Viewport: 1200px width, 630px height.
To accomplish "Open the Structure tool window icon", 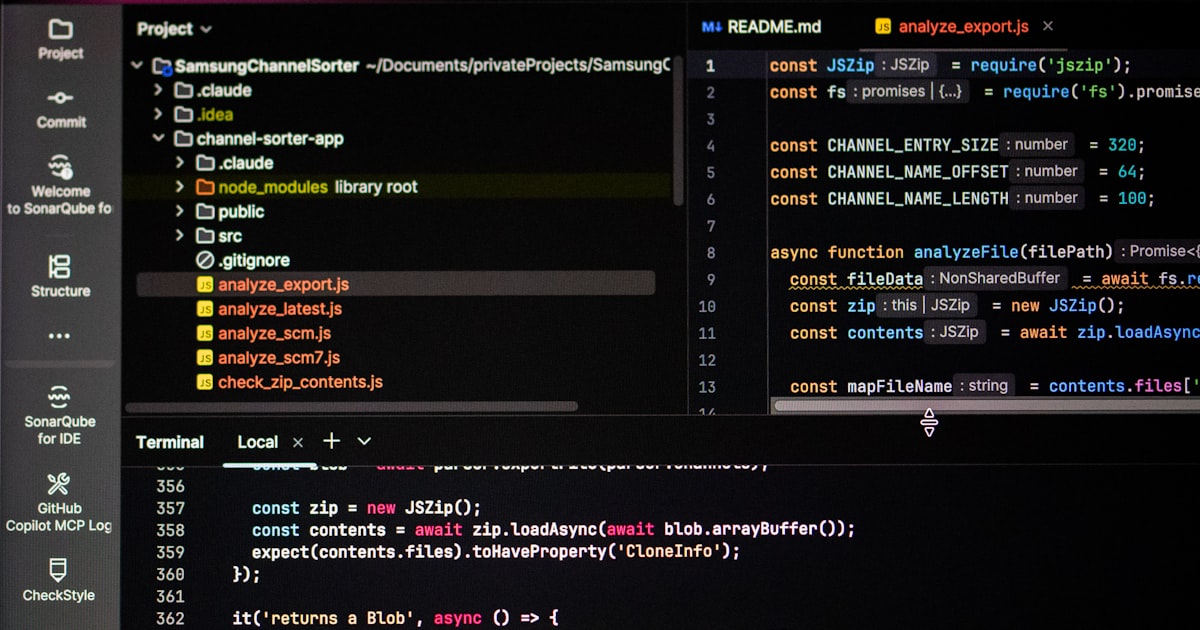I will pyautogui.click(x=60, y=266).
